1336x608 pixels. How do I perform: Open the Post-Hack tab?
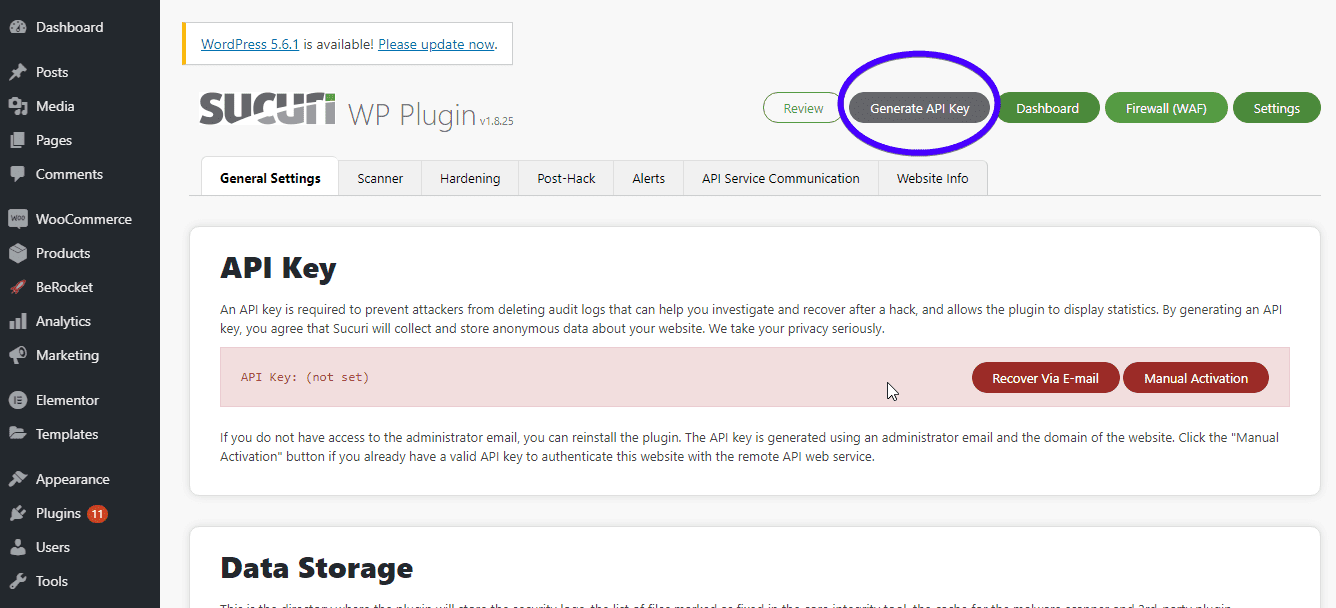coord(566,178)
